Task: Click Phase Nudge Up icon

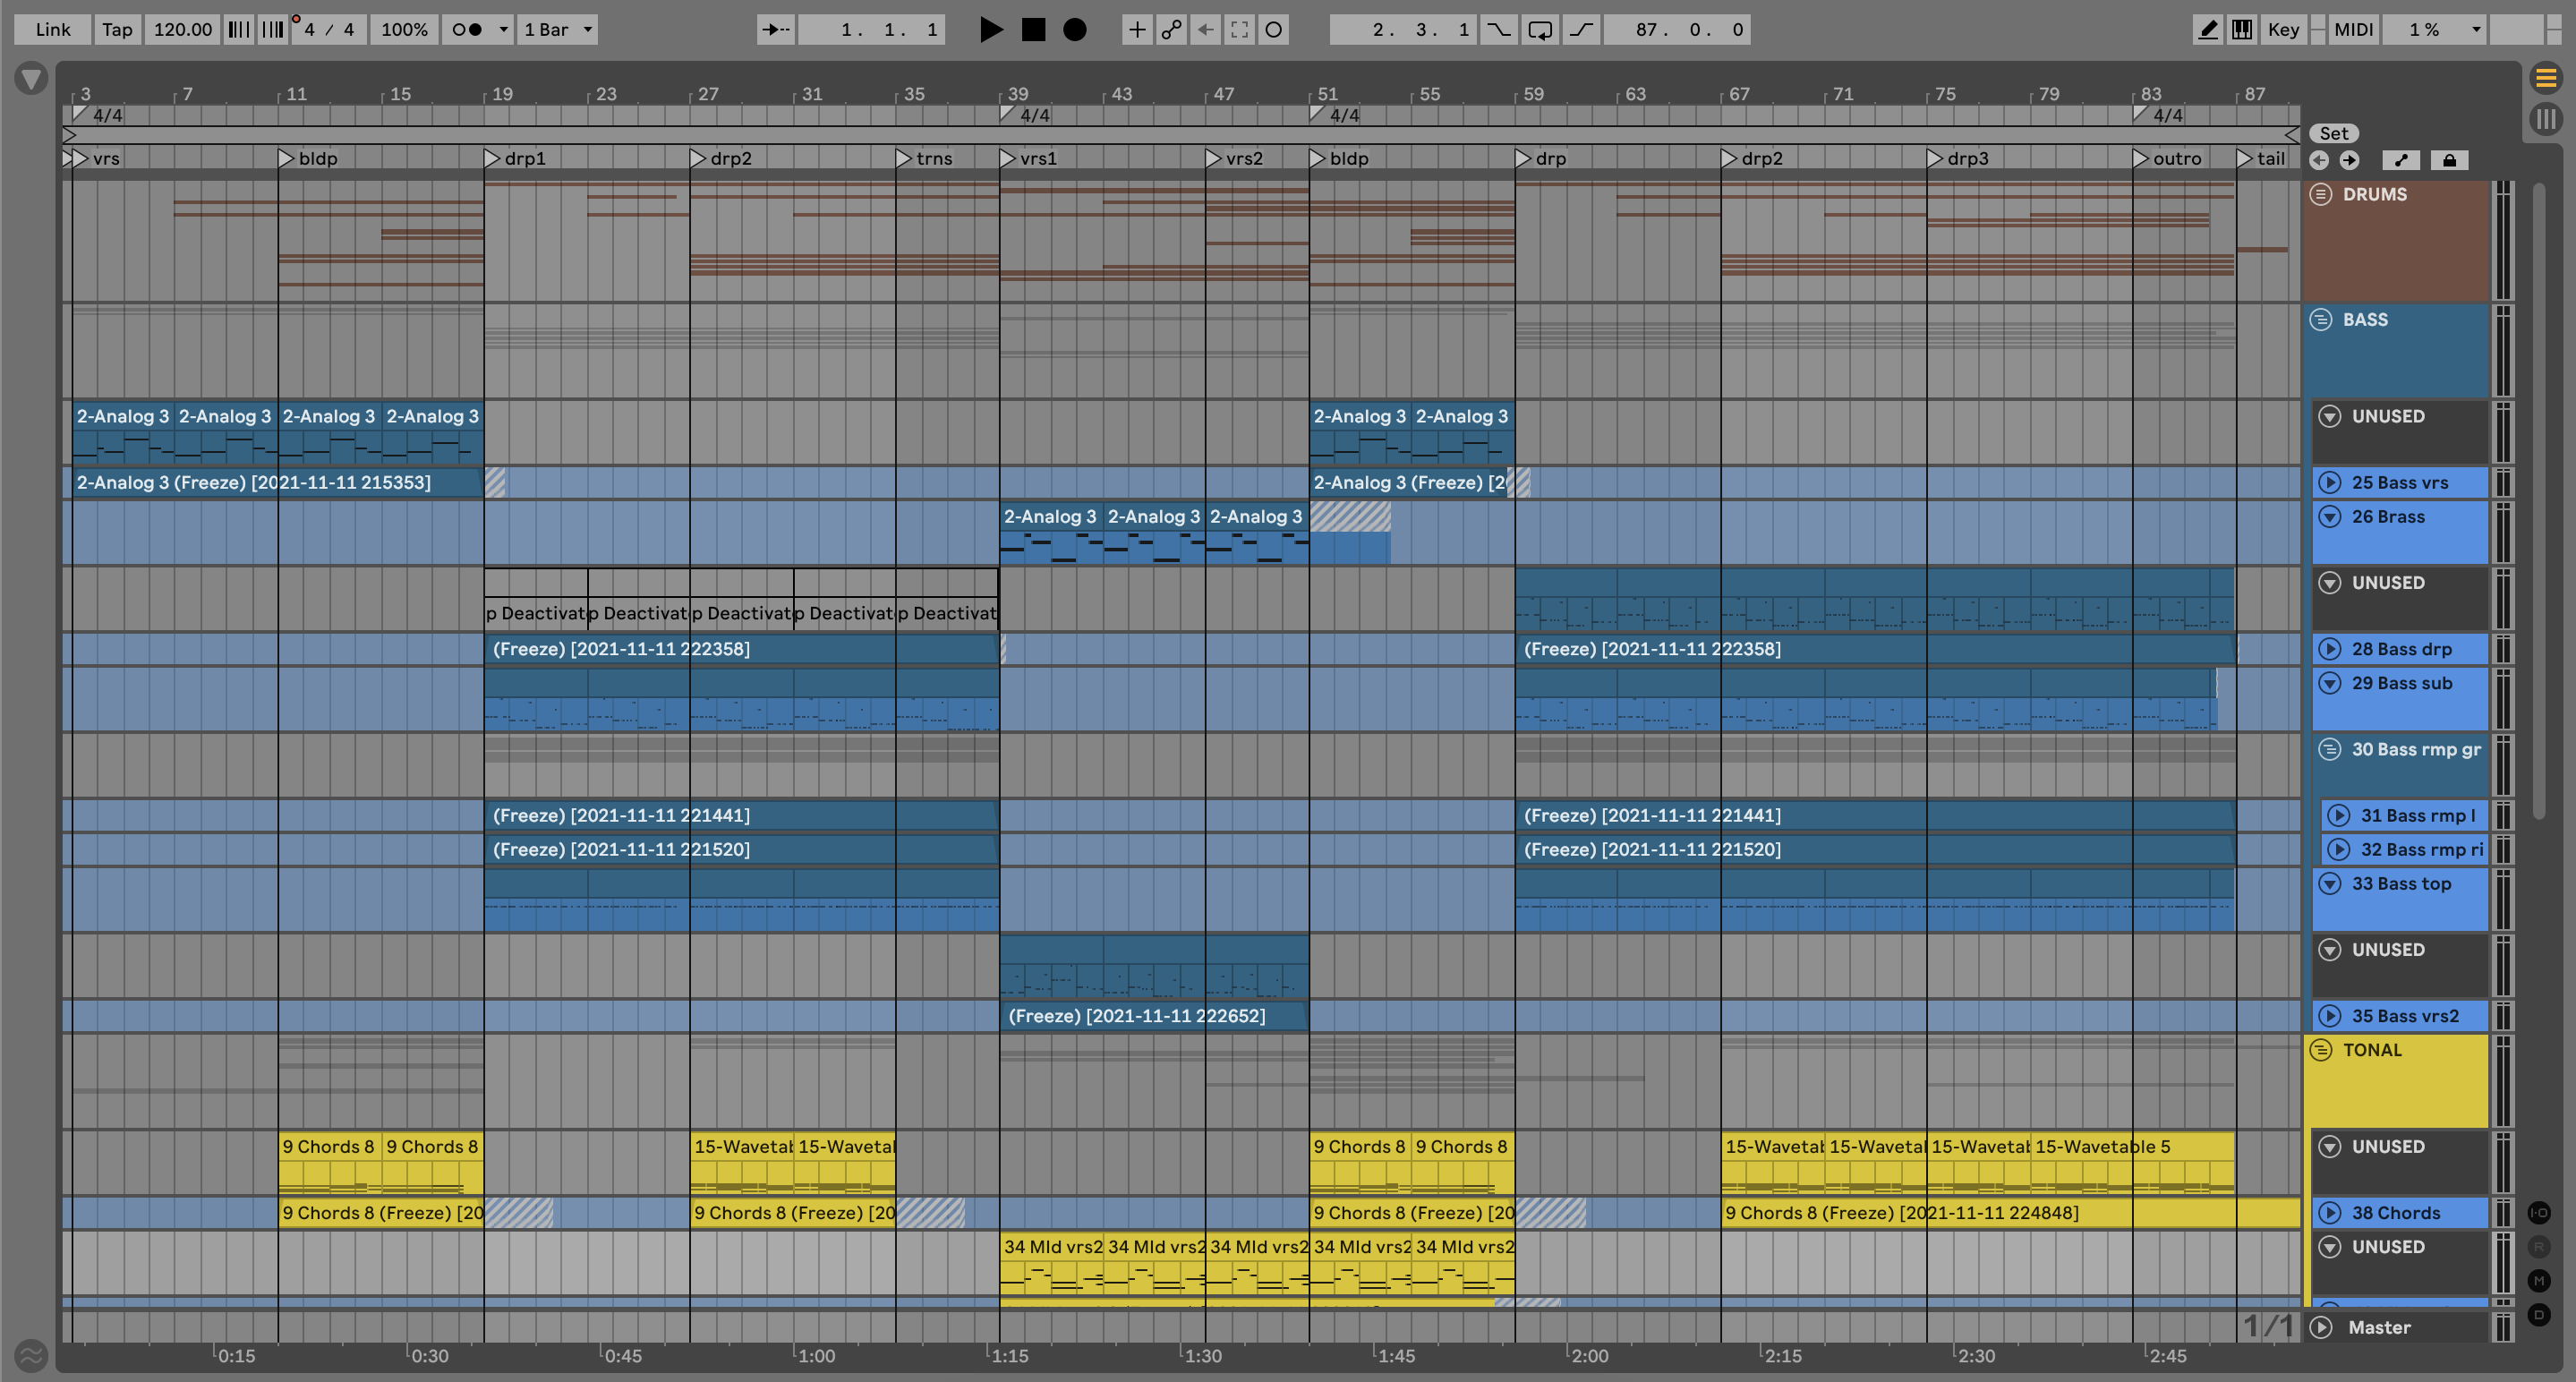Action: coord(273,30)
